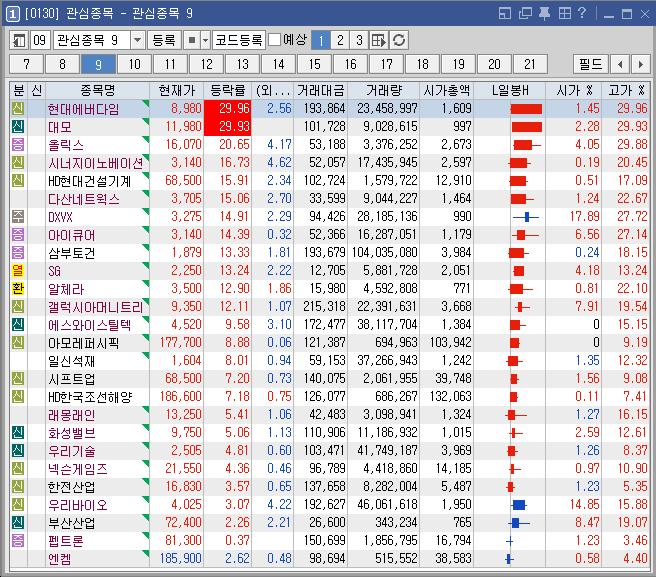Switch to watchlist tab 21

pyautogui.click(x=530, y=64)
